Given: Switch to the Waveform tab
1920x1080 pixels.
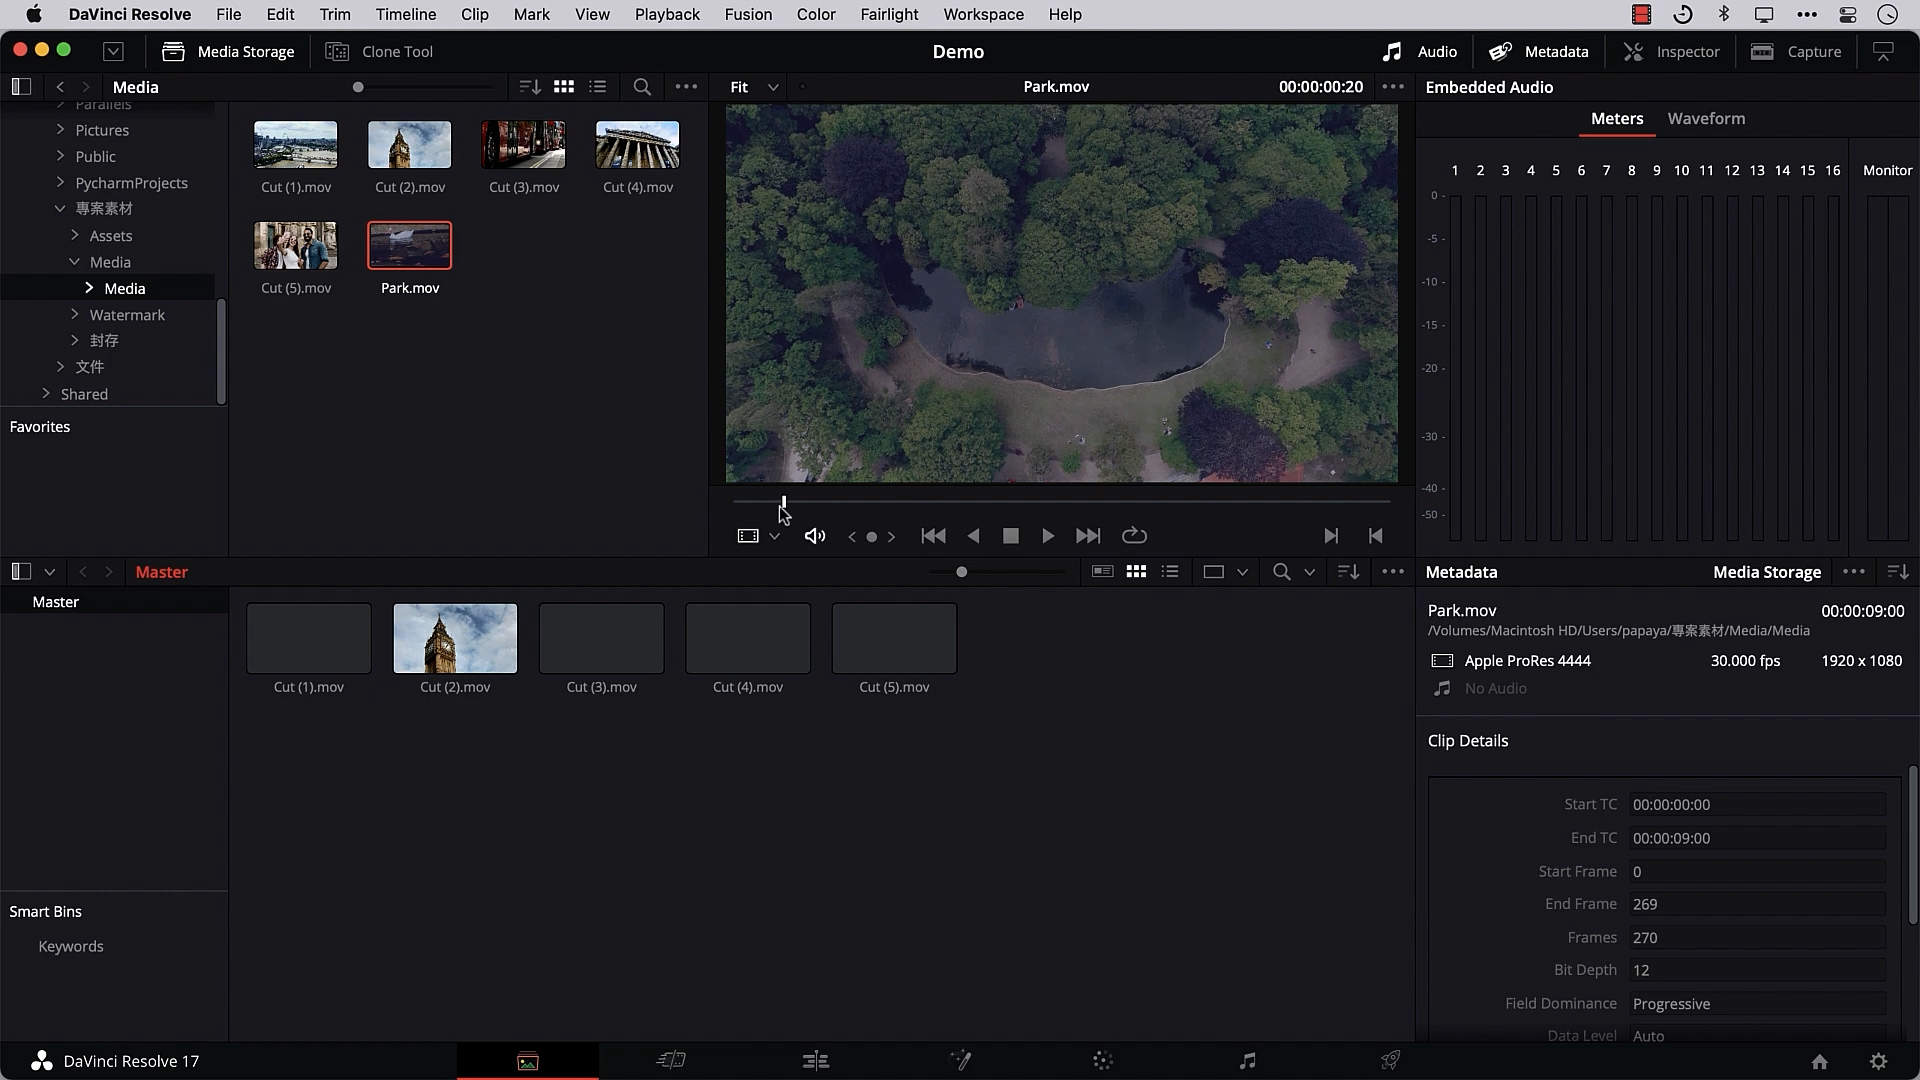Looking at the screenshot, I should point(1706,119).
